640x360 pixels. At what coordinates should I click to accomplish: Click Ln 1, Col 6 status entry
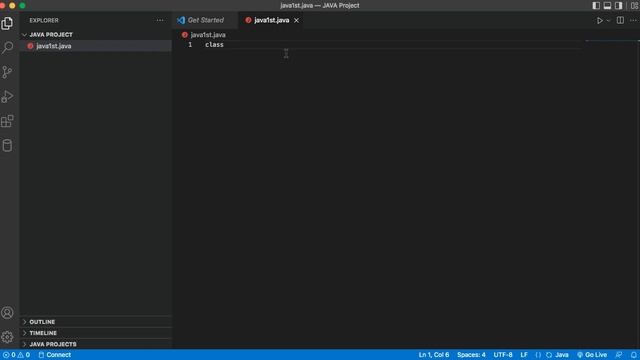(433, 355)
